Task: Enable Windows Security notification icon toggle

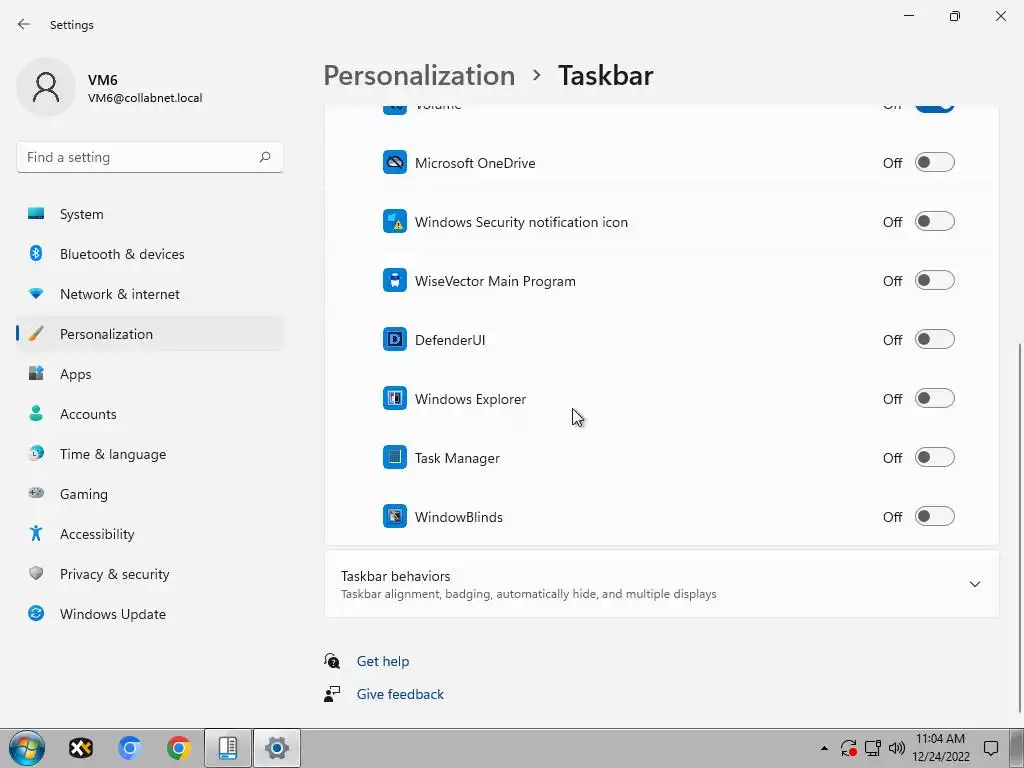Action: [935, 221]
